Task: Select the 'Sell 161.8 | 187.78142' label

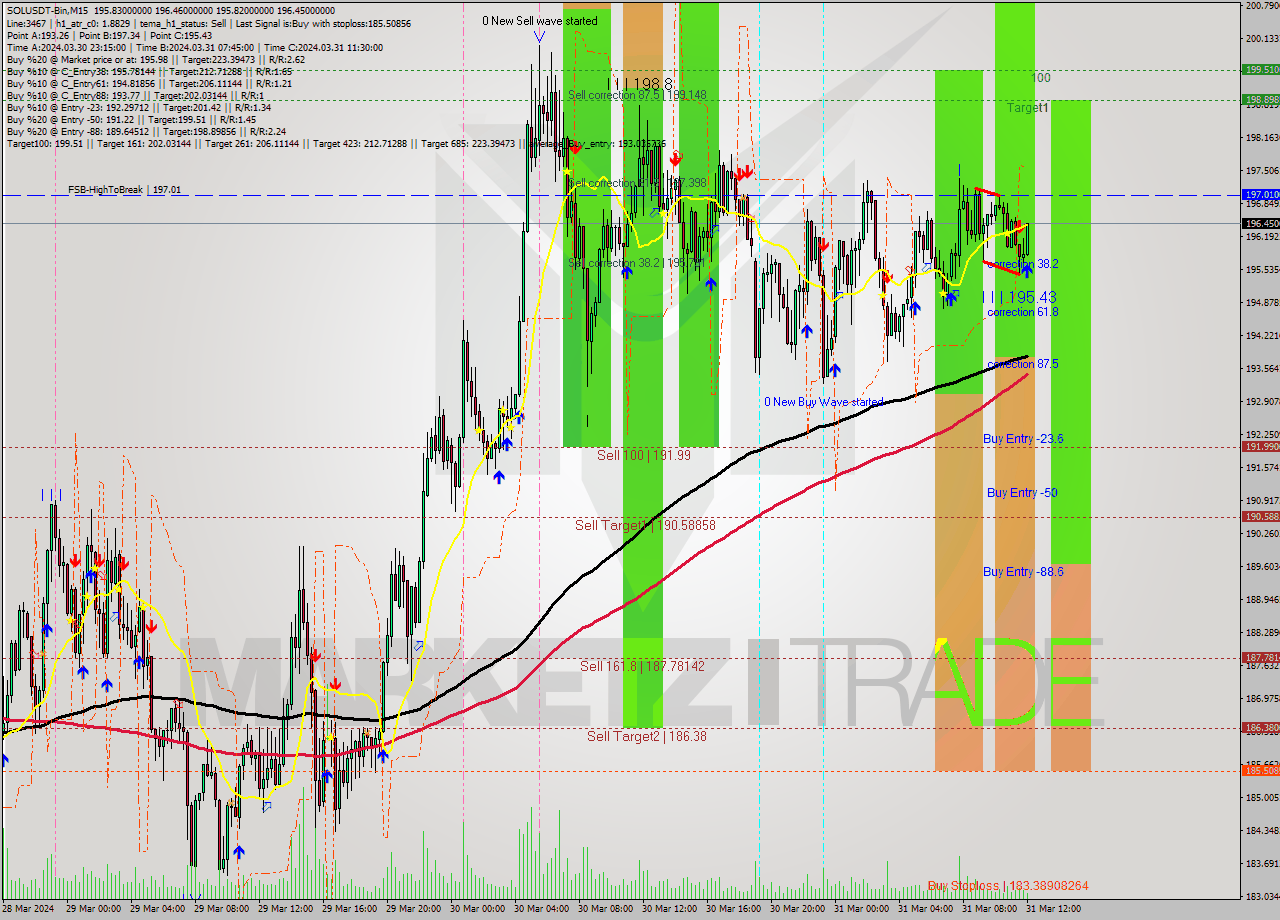Action: (643, 666)
